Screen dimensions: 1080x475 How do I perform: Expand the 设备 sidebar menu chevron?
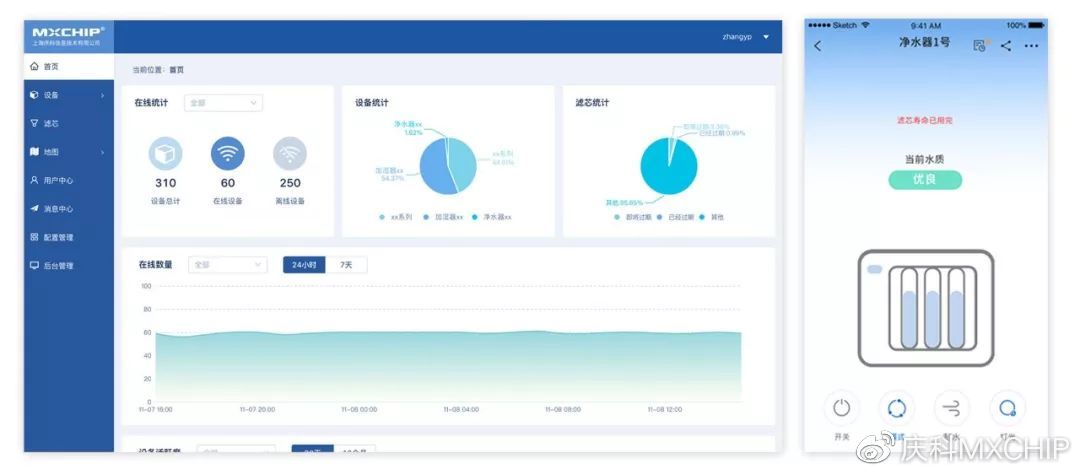pos(103,95)
